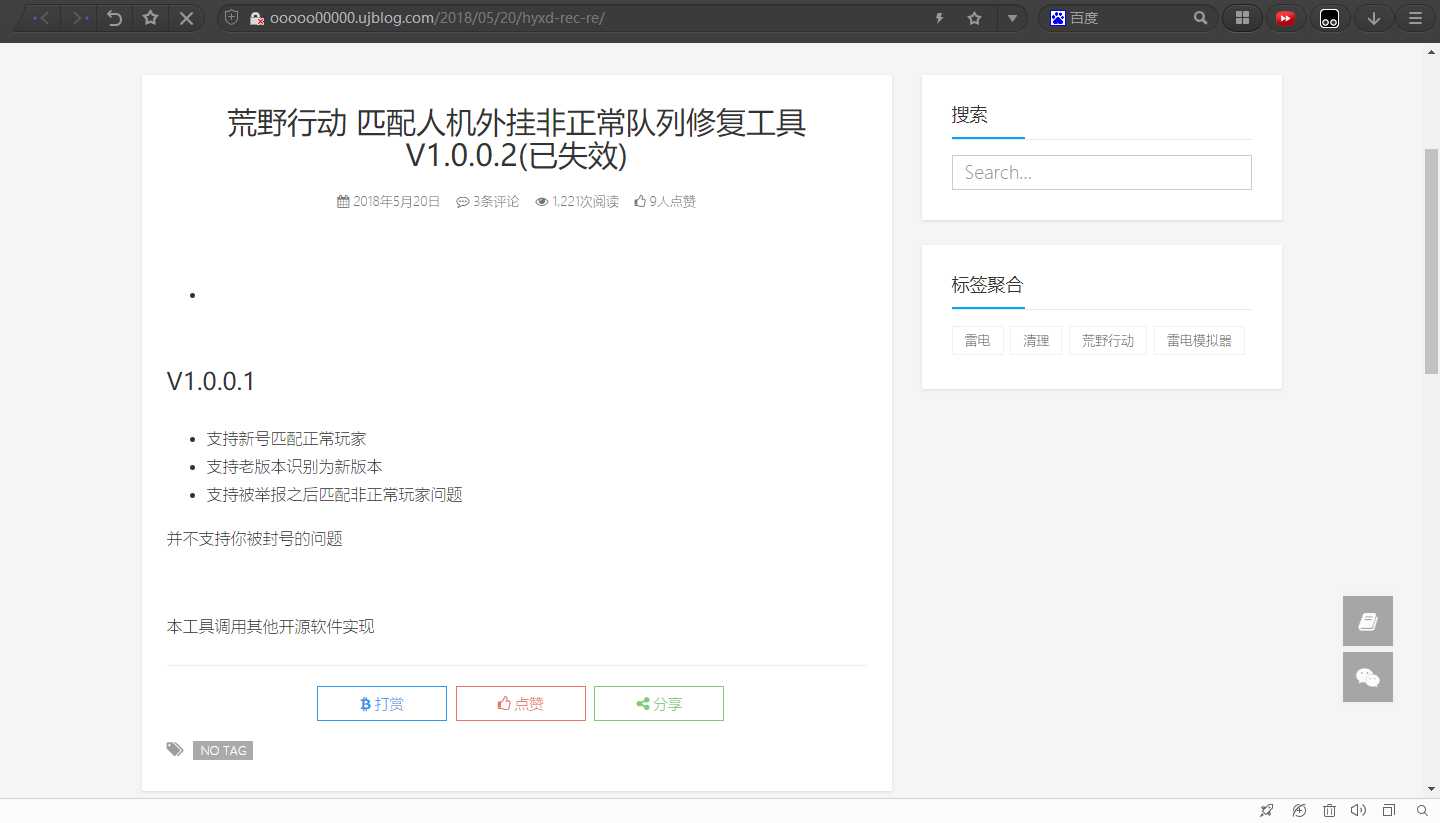Viewport: 1440px width, 823px height.
Task: Click the undo/restore closed tab arrow
Action: pyautogui.click(x=115, y=18)
